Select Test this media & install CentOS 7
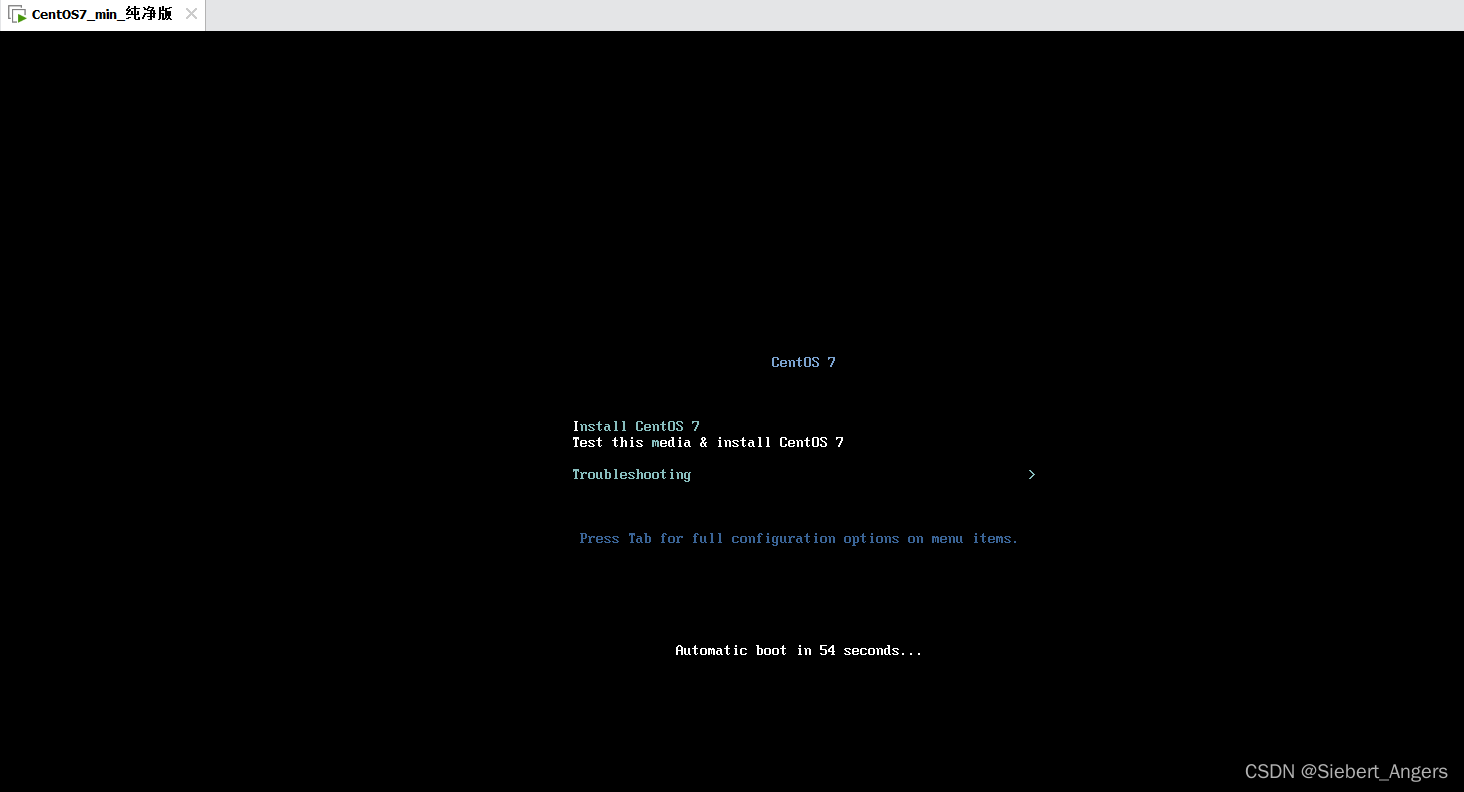This screenshot has height=792, width=1464. pyautogui.click(x=708, y=442)
